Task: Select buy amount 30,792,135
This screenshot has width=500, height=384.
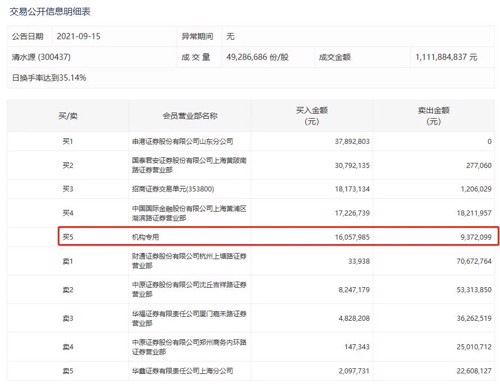Action: [352, 165]
